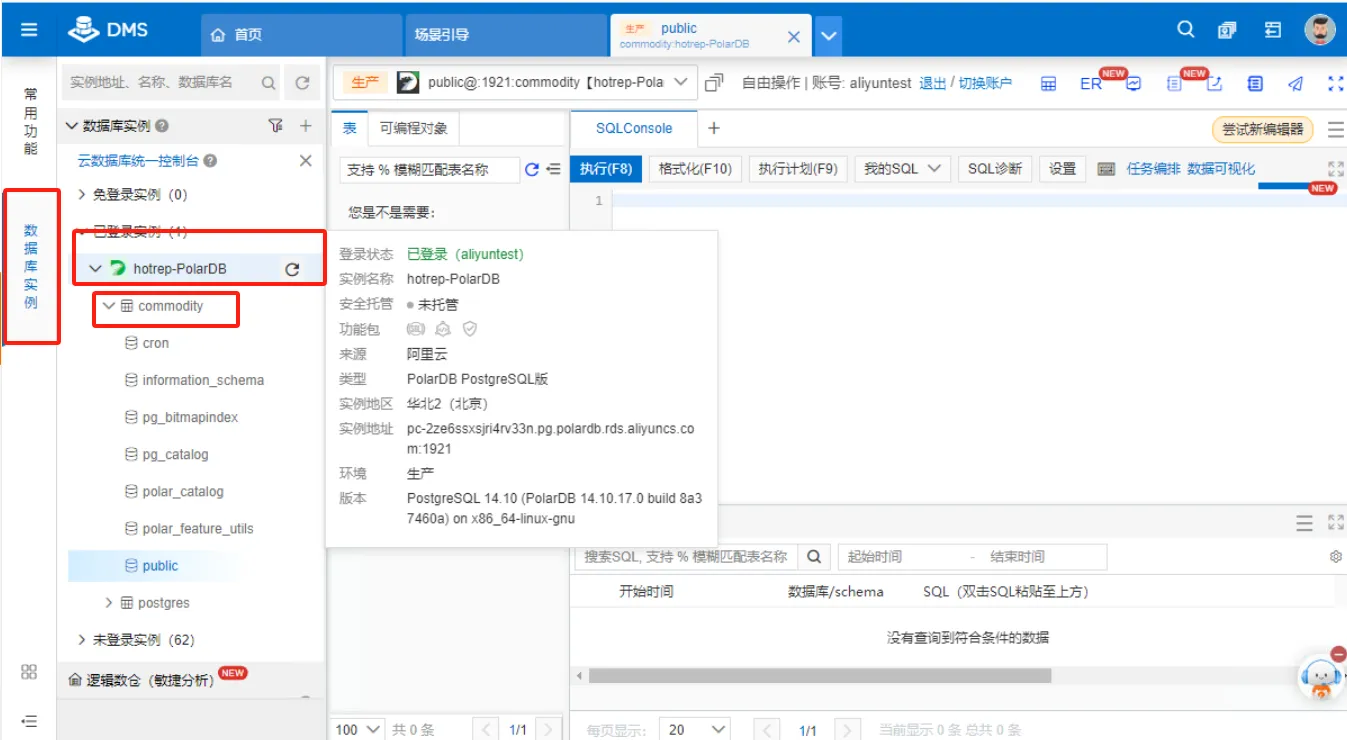Click the user avatar in top bar

[x=1320, y=30]
